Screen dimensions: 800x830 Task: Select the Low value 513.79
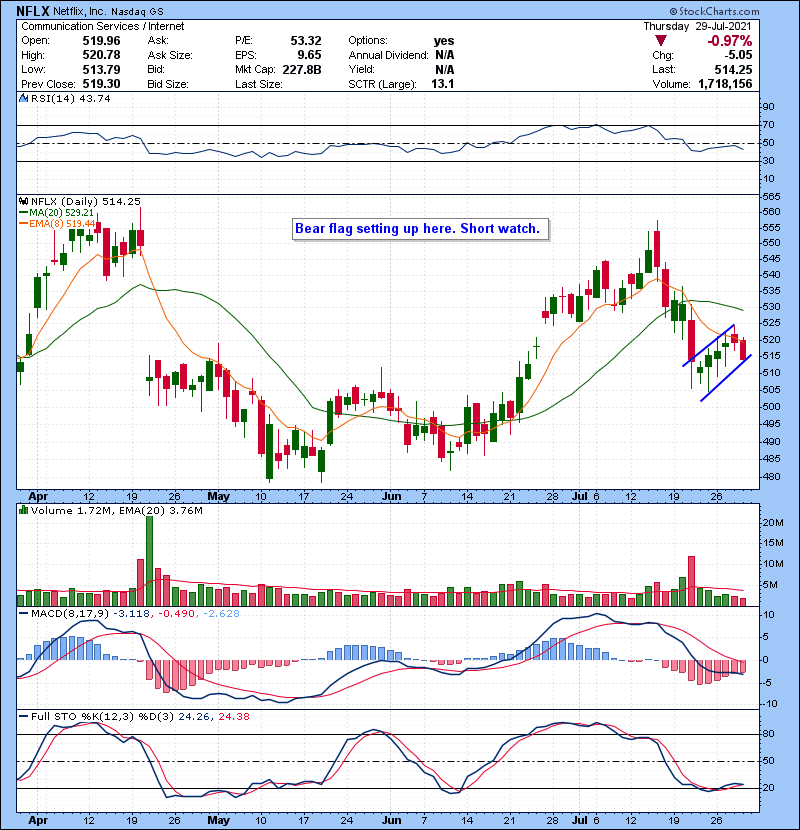tap(101, 69)
